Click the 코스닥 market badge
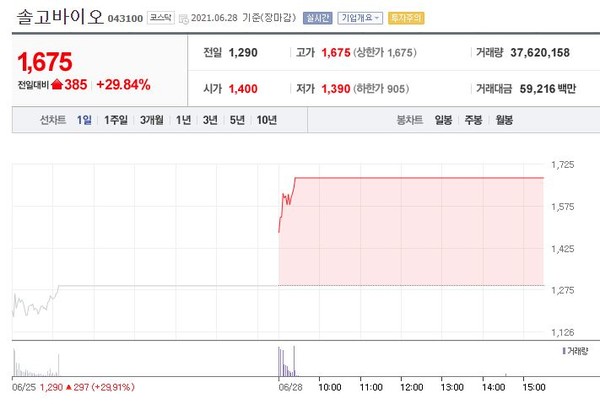 click(159, 19)
